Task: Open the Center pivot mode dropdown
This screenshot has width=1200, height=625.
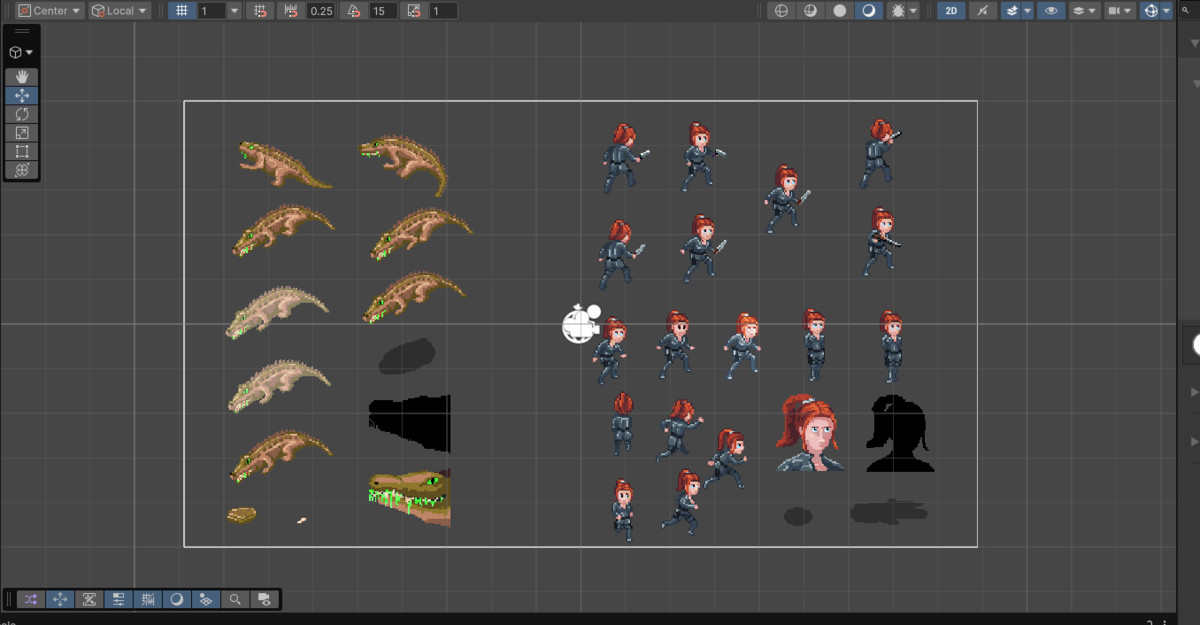Action: [x=48, y=11]
